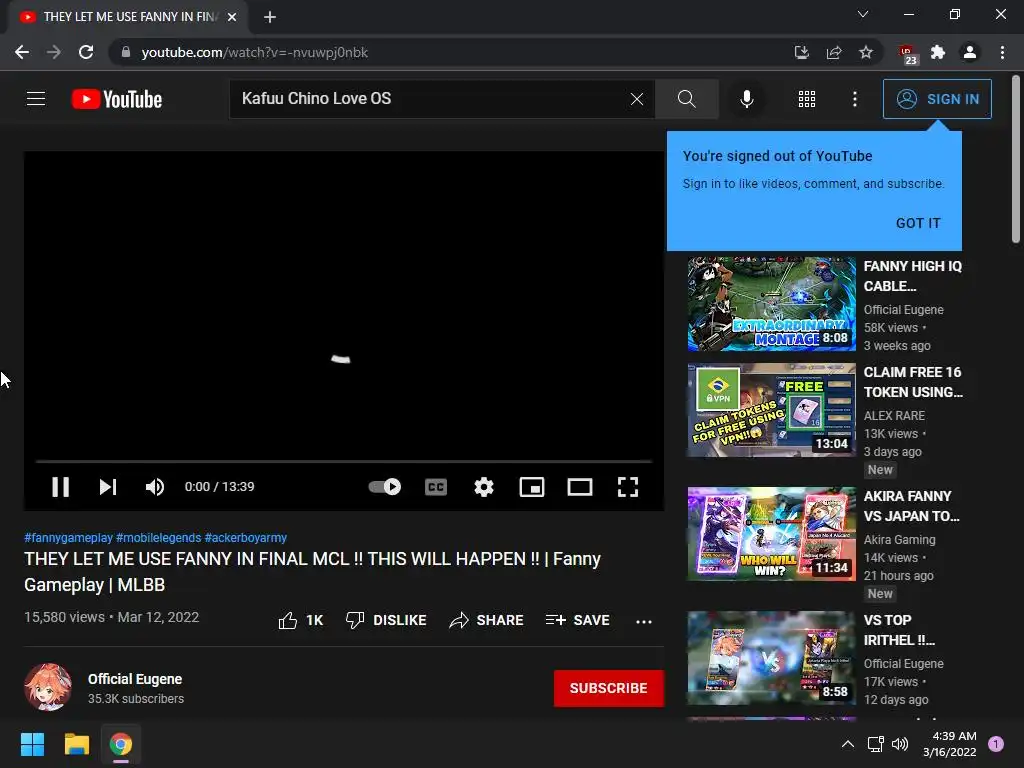Image resolution: width=1024 pixels, height=768 pixels.
Task: Select the YouTube video tab
Action: click(128, 17)
